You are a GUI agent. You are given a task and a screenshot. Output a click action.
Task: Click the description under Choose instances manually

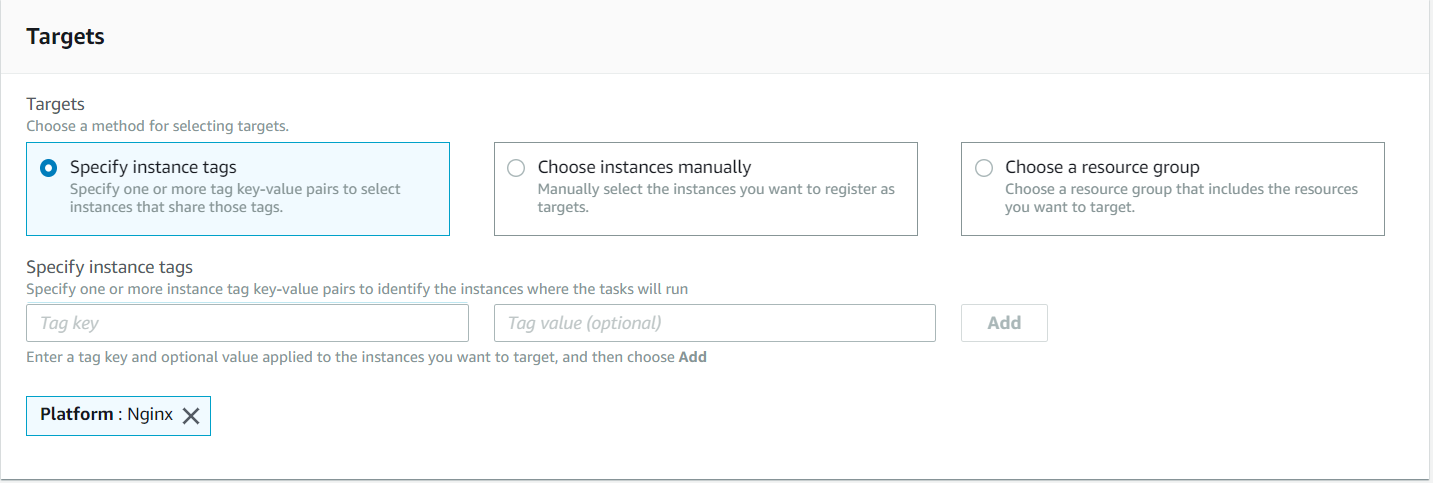point(715,198)
